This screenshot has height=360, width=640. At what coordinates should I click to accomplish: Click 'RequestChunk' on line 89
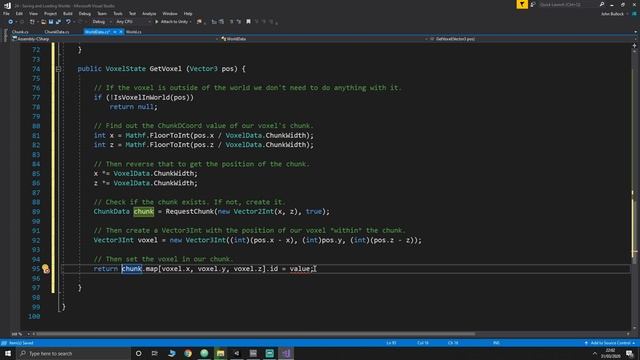coord(189,211)
